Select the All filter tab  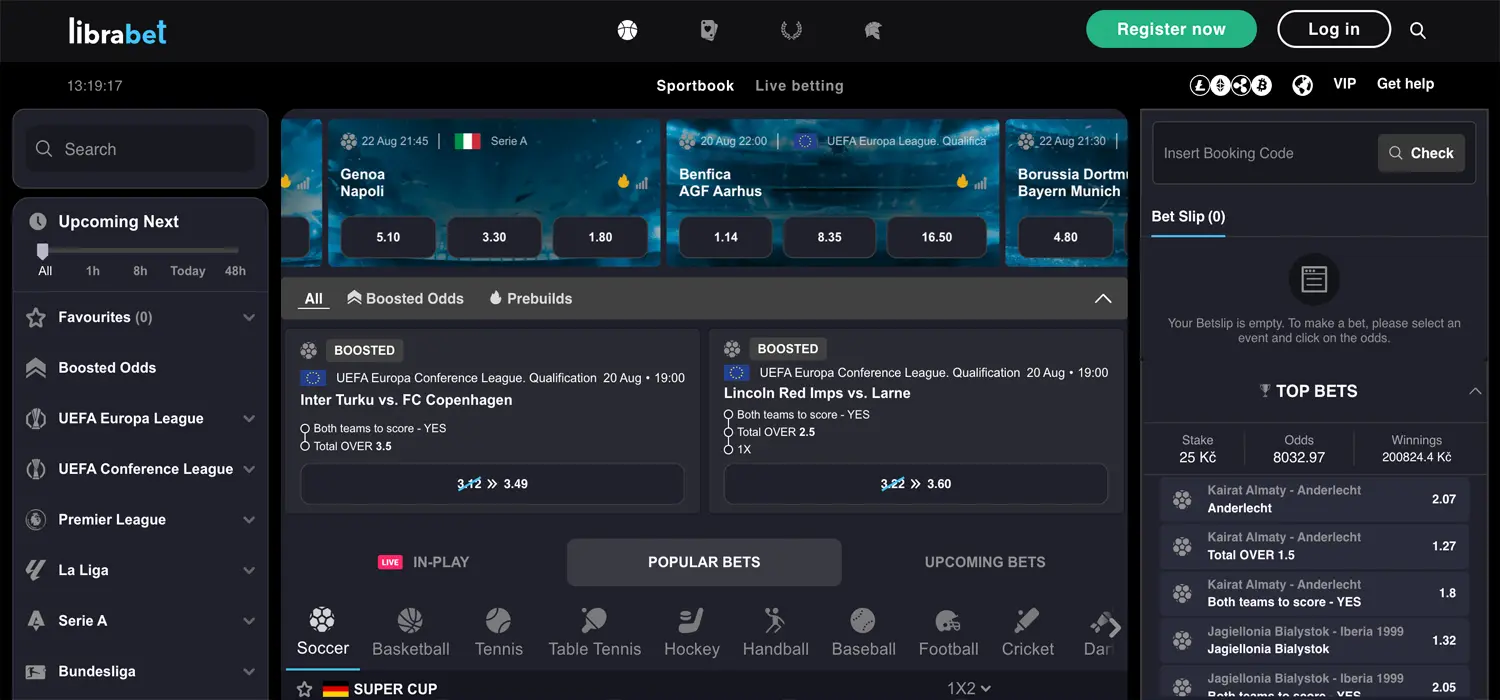[314, 299]
